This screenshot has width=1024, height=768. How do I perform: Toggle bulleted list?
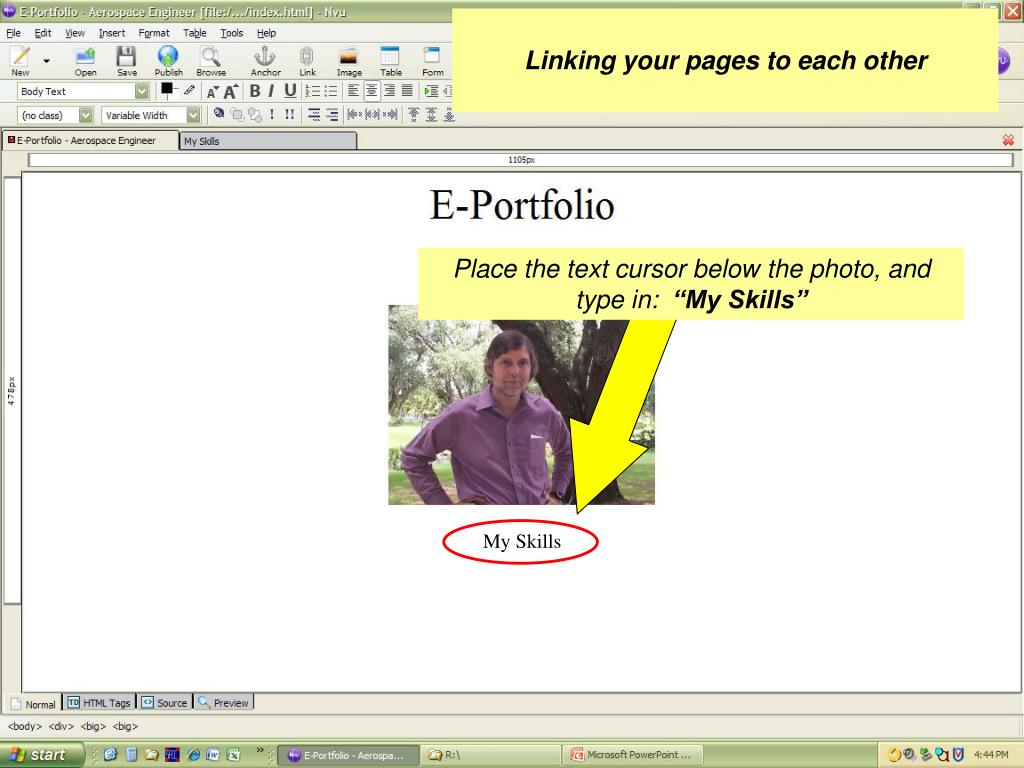(x=330, y=91)
